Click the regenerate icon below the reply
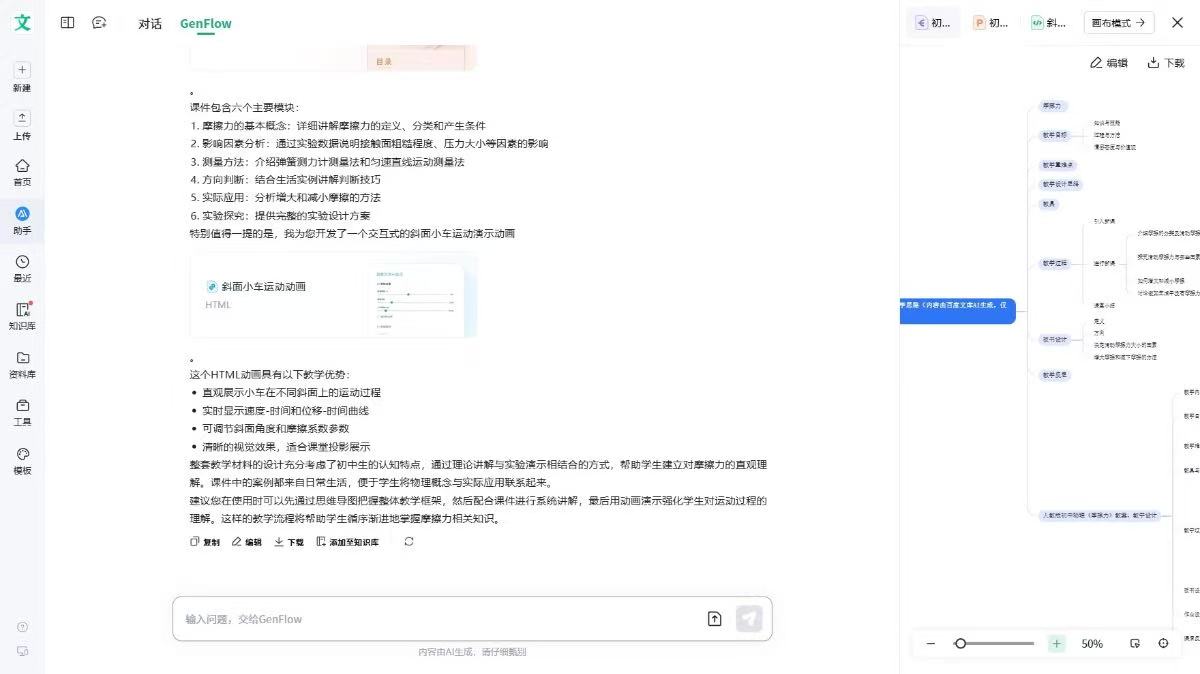The height and width of the screenshot is (674, 1200). tap(408, 541)
